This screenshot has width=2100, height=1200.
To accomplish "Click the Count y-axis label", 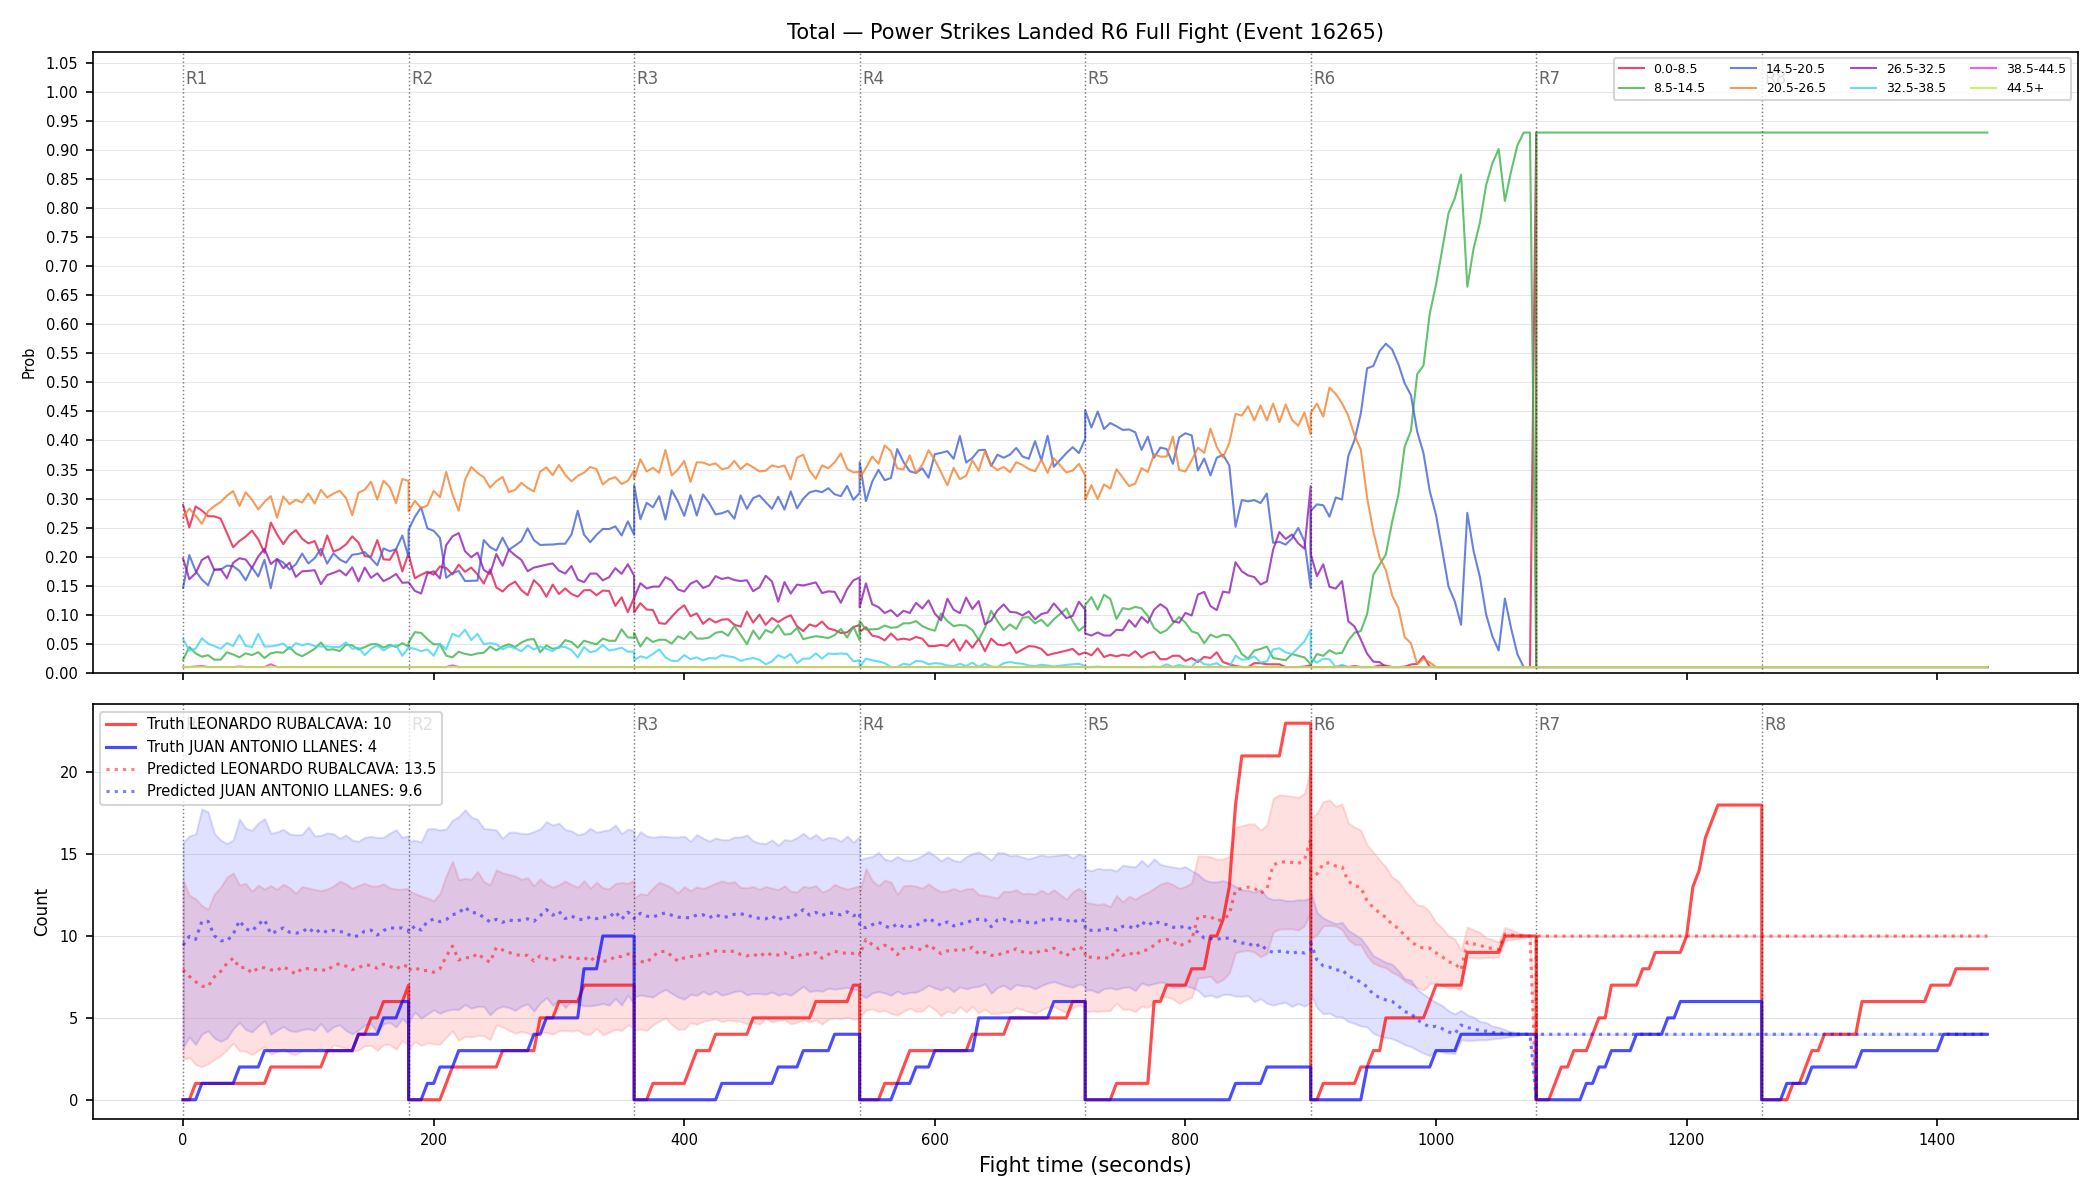I will pyautogui.click(x=41, y=912).
